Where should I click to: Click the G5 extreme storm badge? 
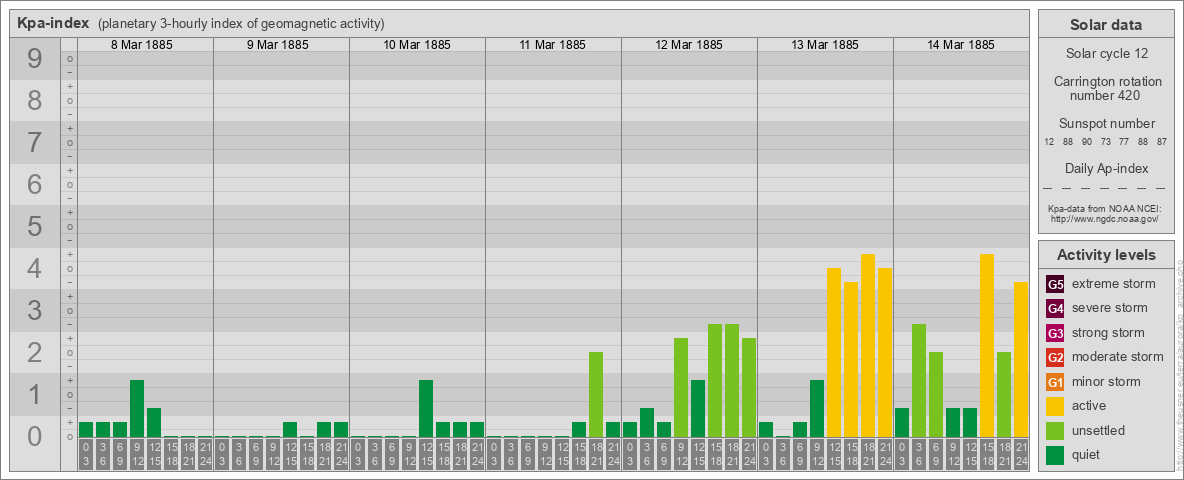[x=1055, y=285]
